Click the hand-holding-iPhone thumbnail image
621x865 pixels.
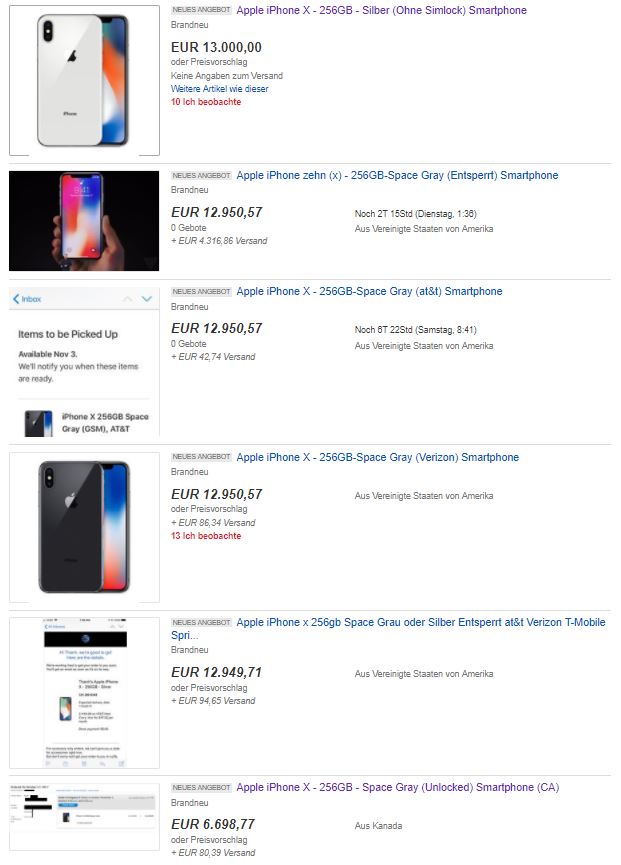(84, 221)
